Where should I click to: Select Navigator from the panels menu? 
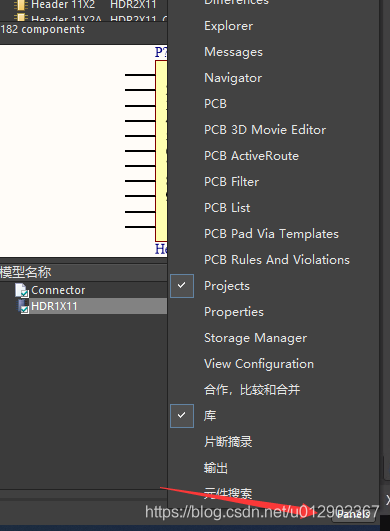pos(233,78)
